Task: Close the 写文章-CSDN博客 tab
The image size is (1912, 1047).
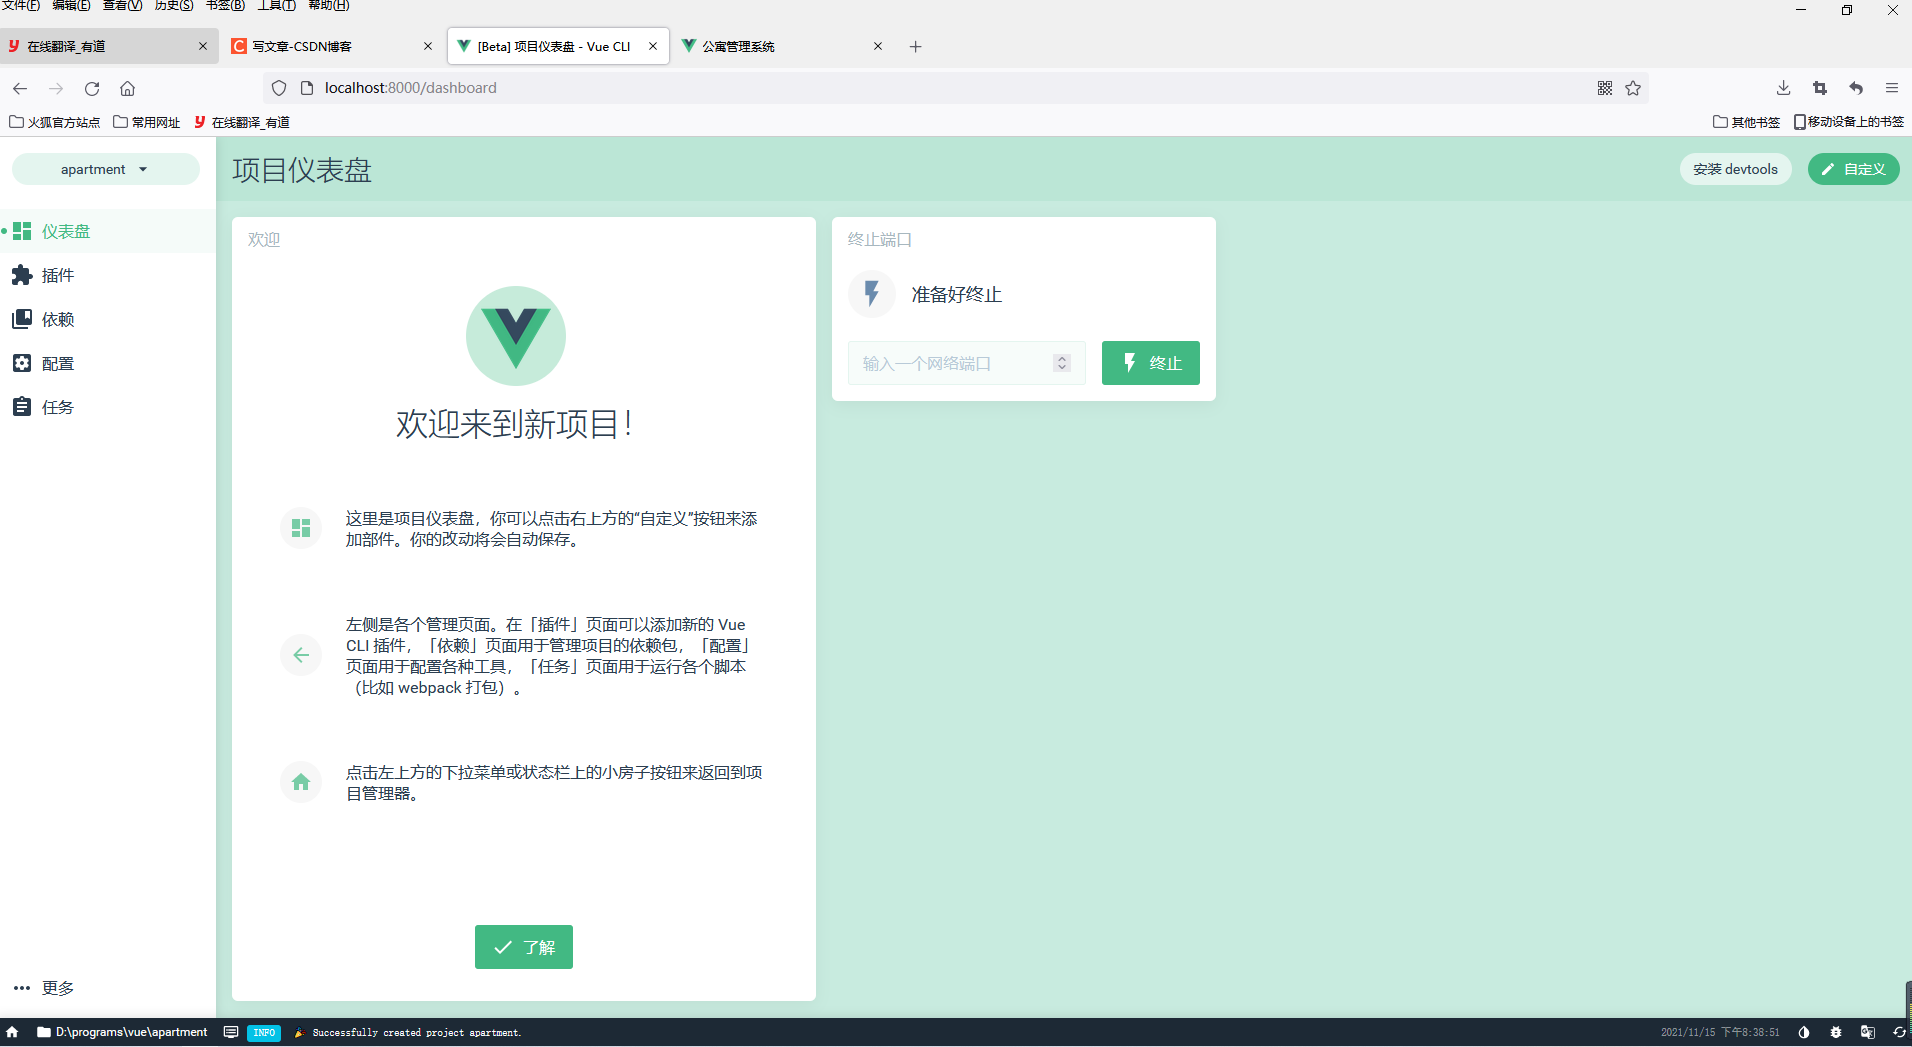Action: [428, 46]
